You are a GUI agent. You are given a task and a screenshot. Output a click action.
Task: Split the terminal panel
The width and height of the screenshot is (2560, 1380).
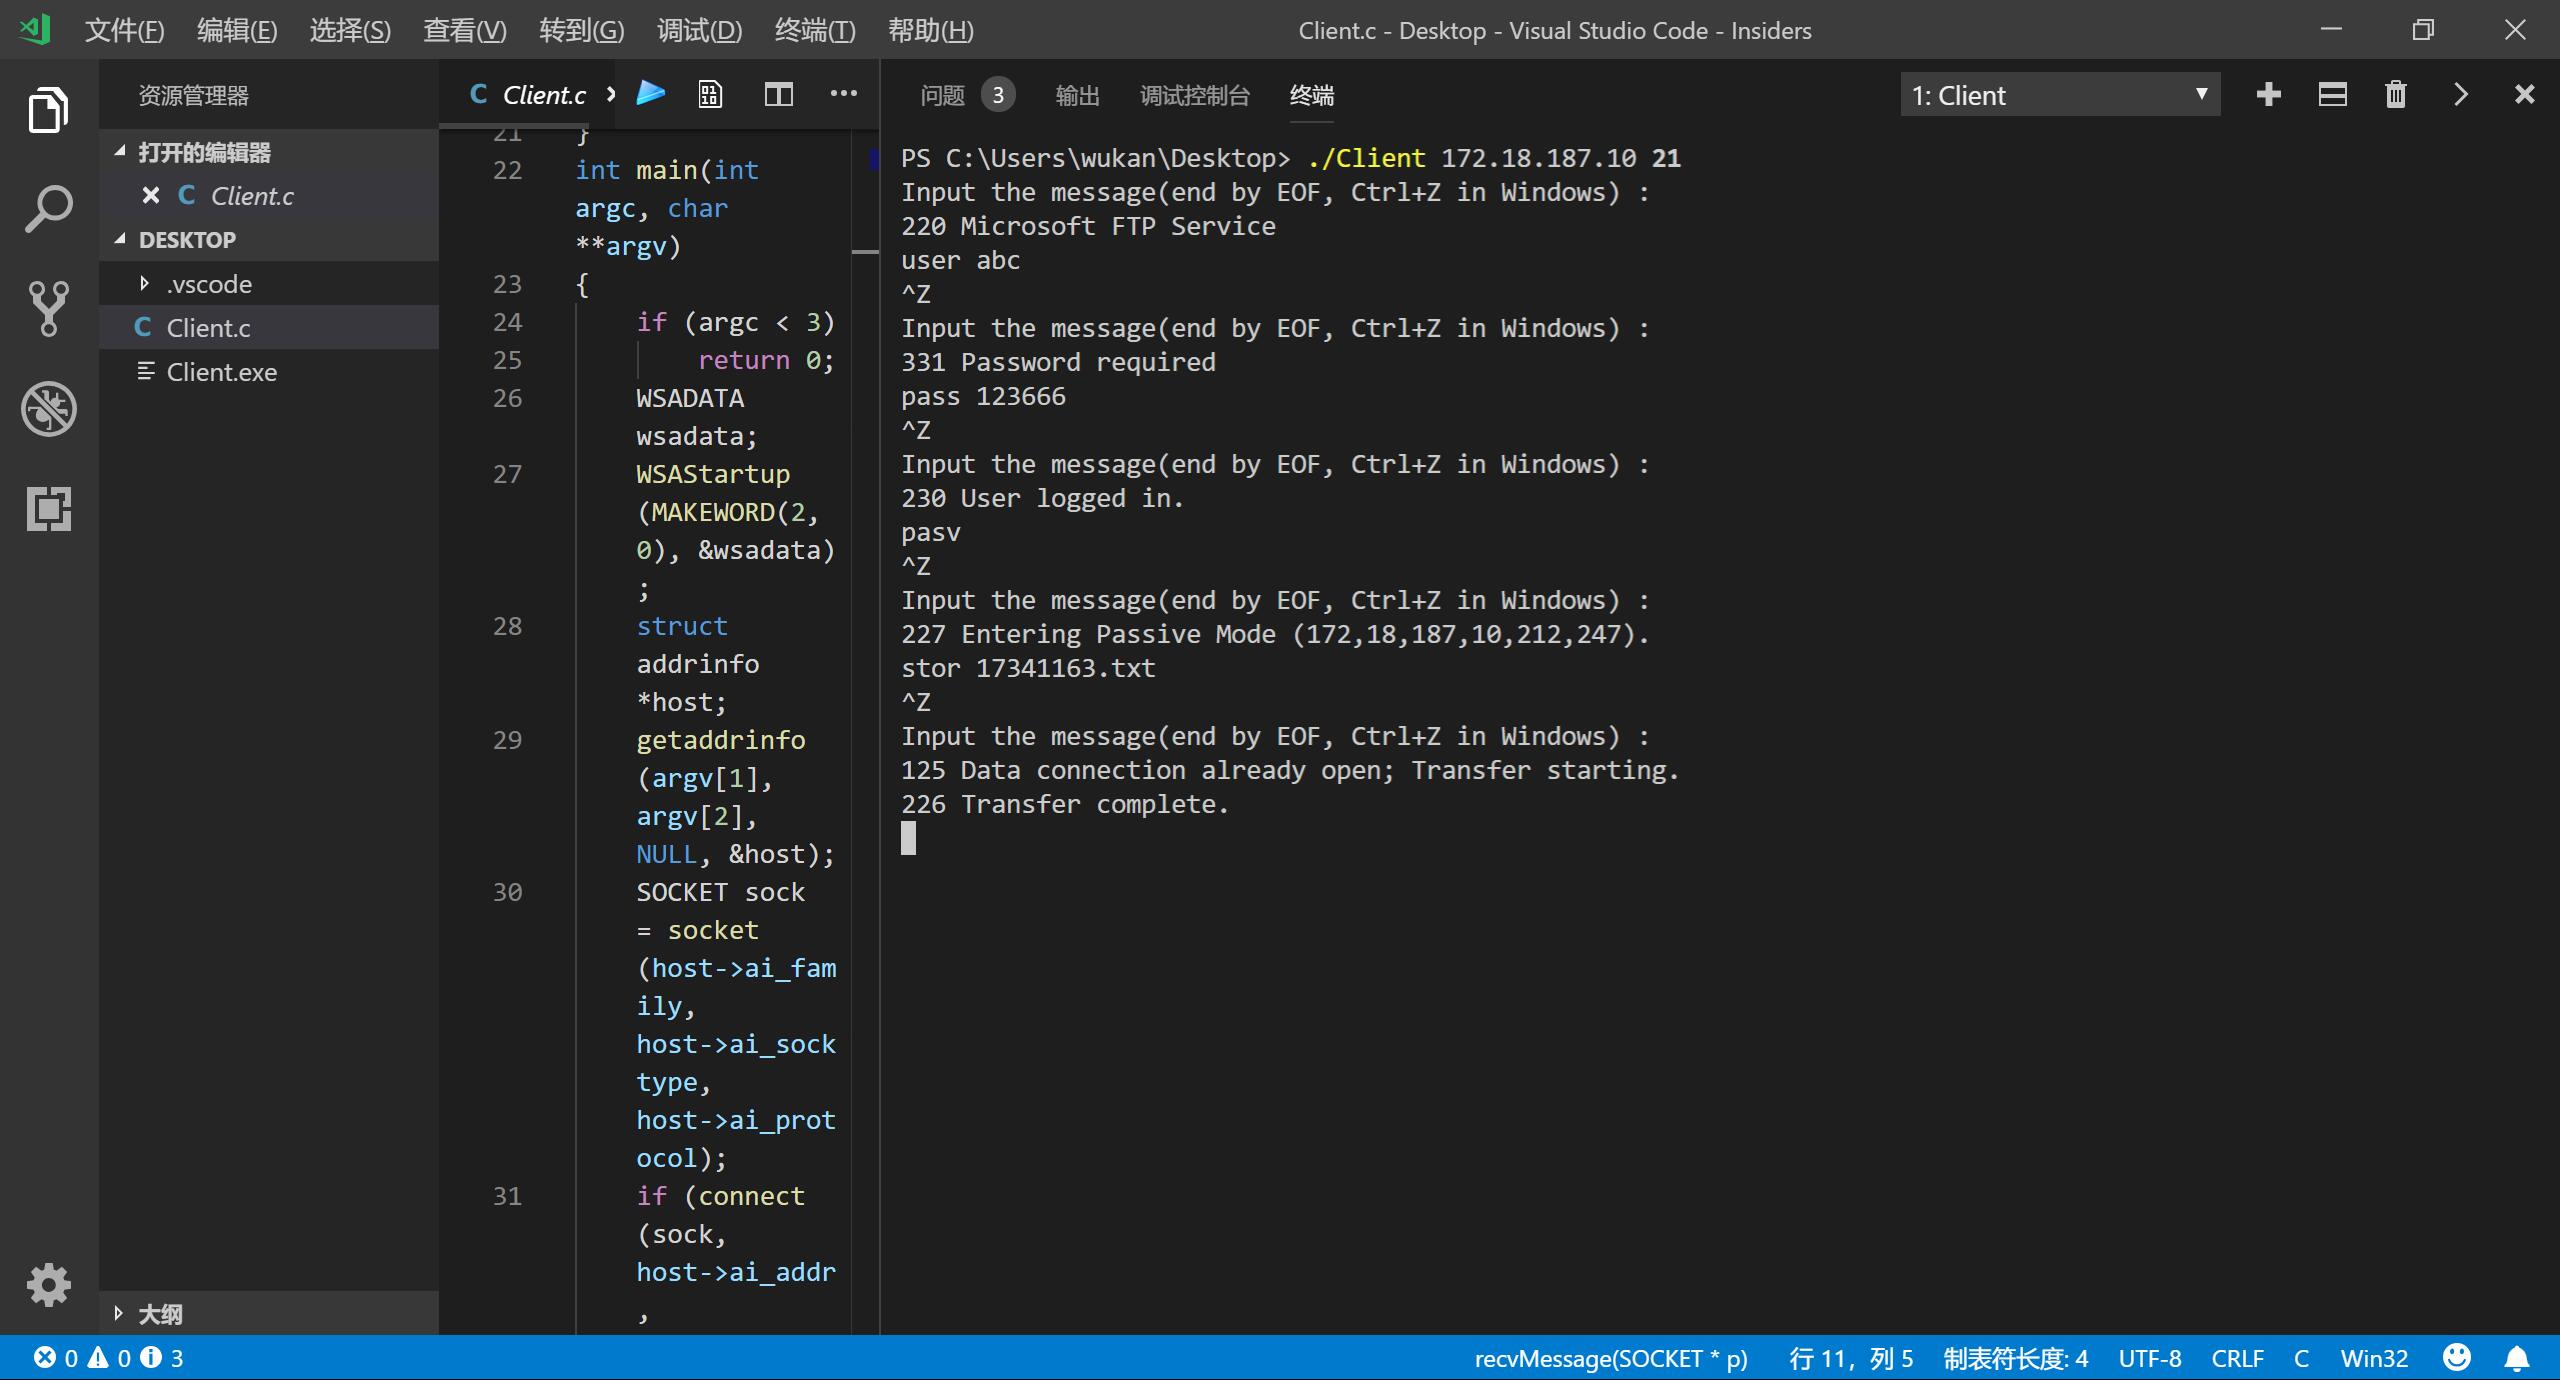coord(2332,95)
